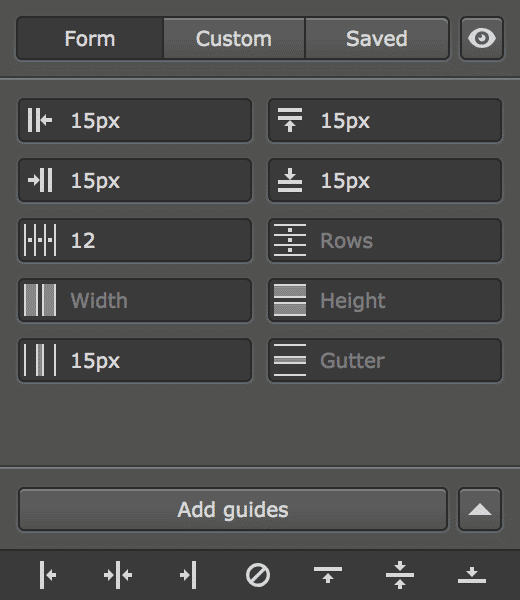
Task: Click the Add guides button
Action: tap(233, 509)
